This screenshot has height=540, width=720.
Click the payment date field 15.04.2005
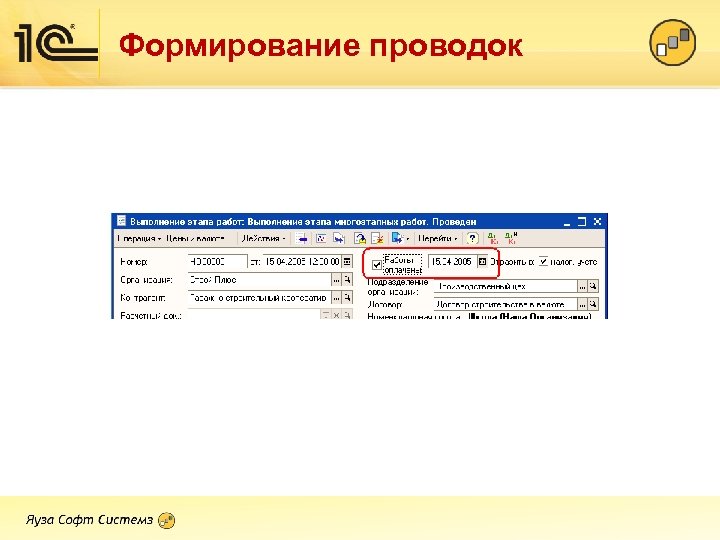(x=452, y=262)
